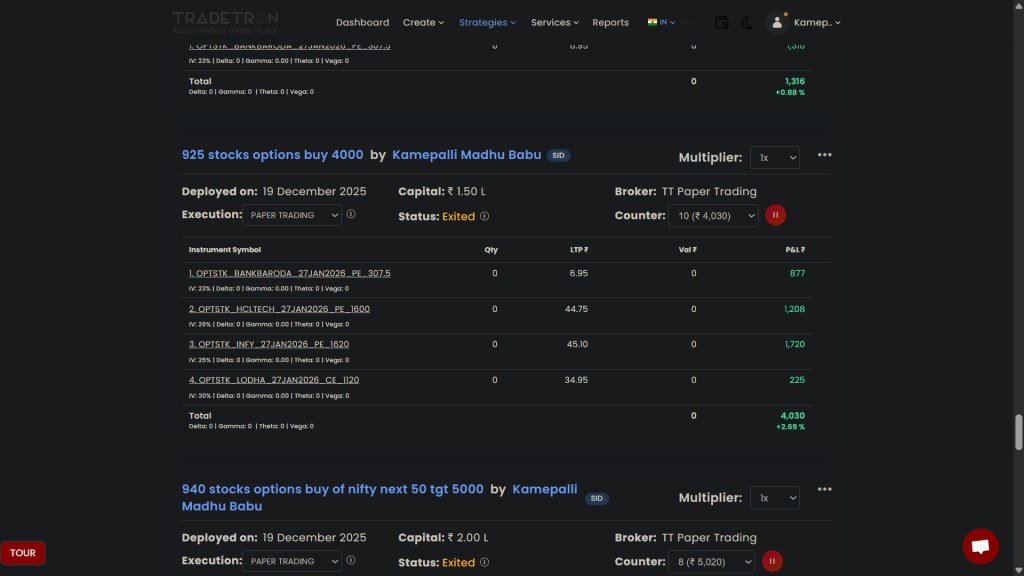Open the chat support bubble
The image size is (1024, 576).
980,546
